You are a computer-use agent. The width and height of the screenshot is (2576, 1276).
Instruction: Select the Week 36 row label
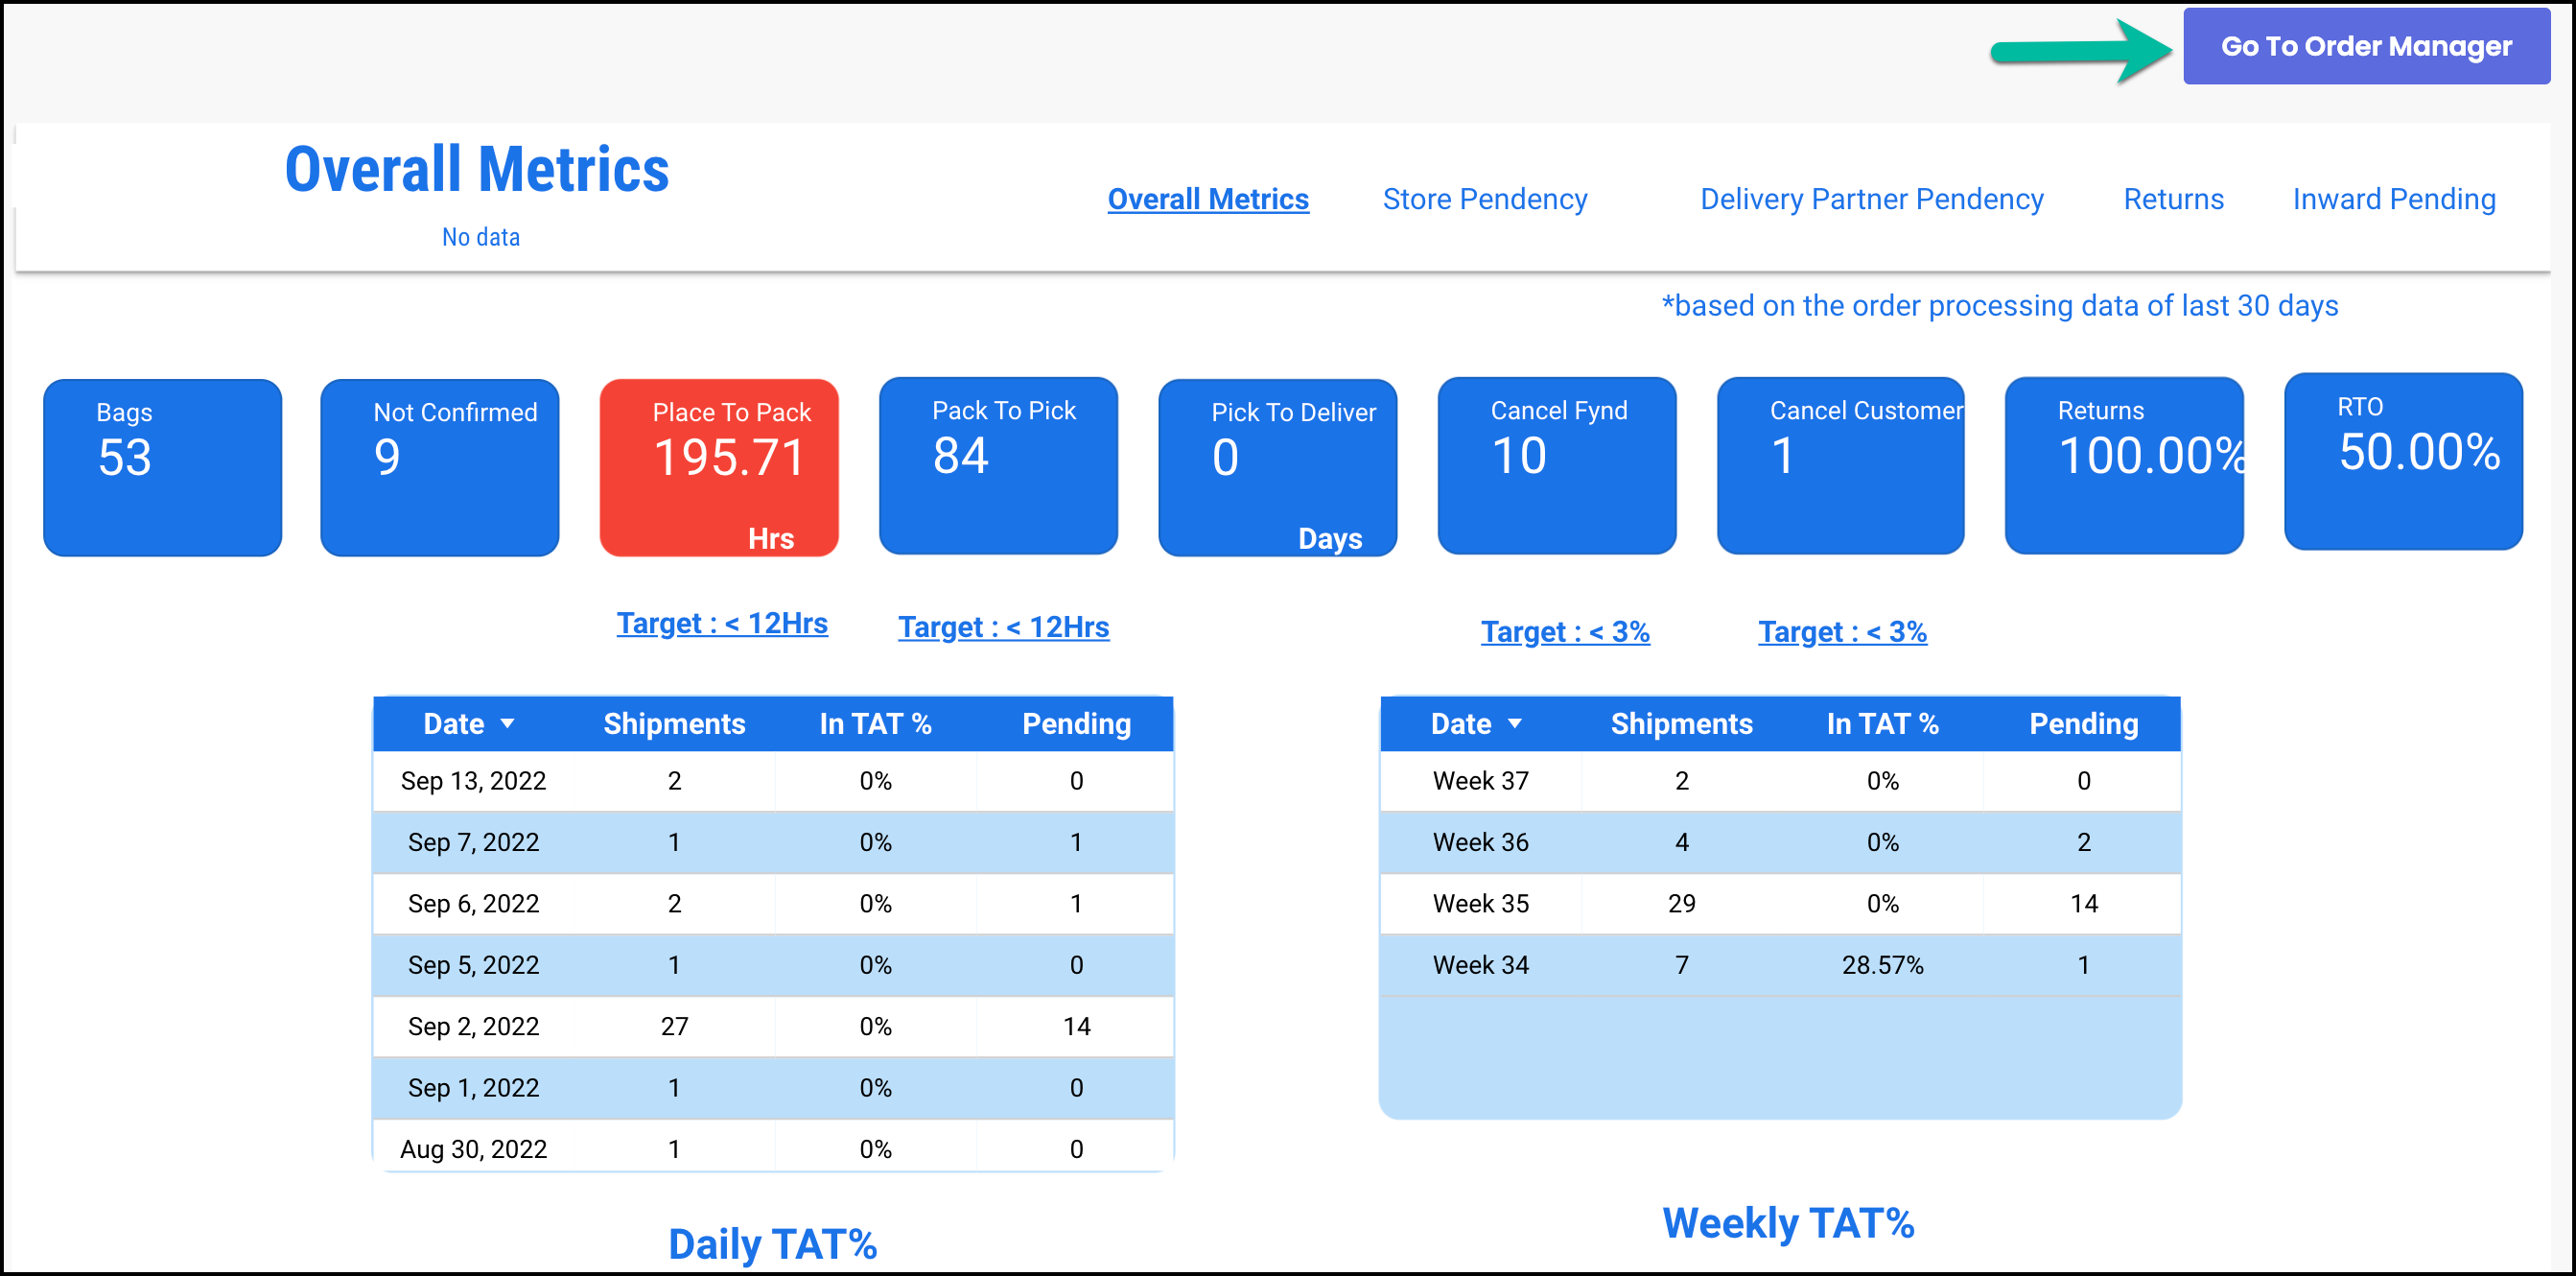point(1480,842)
